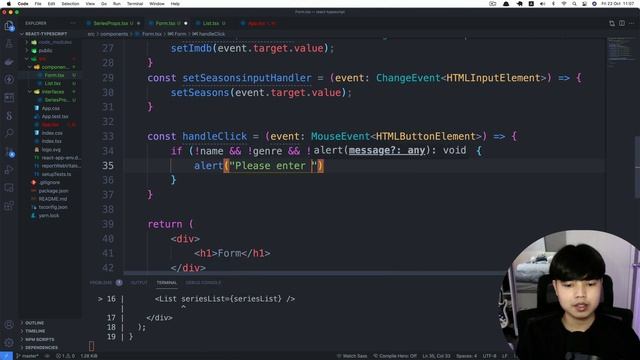Image resolution: width=640 pixels, height=360 pixels.
Task: Open the Thunder Client lightning icon
Action: pos(9,79)
